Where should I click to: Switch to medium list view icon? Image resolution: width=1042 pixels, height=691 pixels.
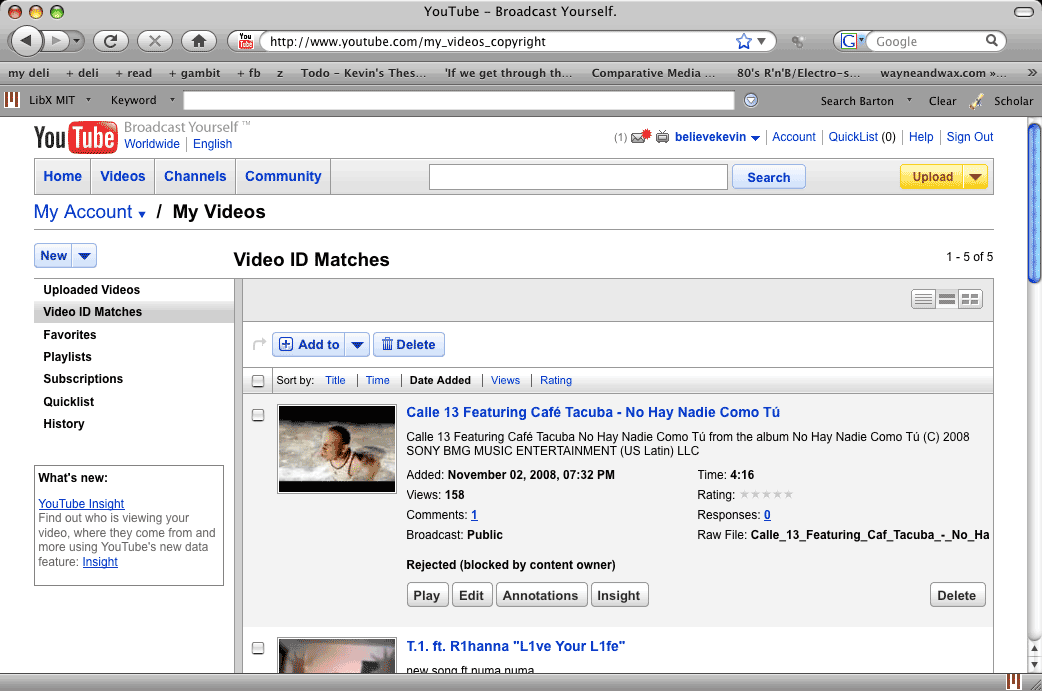pos(947,299)
